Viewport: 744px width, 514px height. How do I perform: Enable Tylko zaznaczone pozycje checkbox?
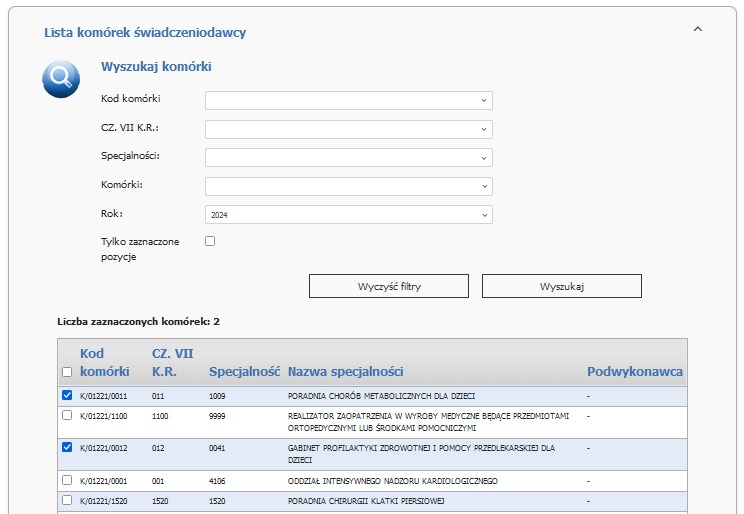tap(210, 241)
